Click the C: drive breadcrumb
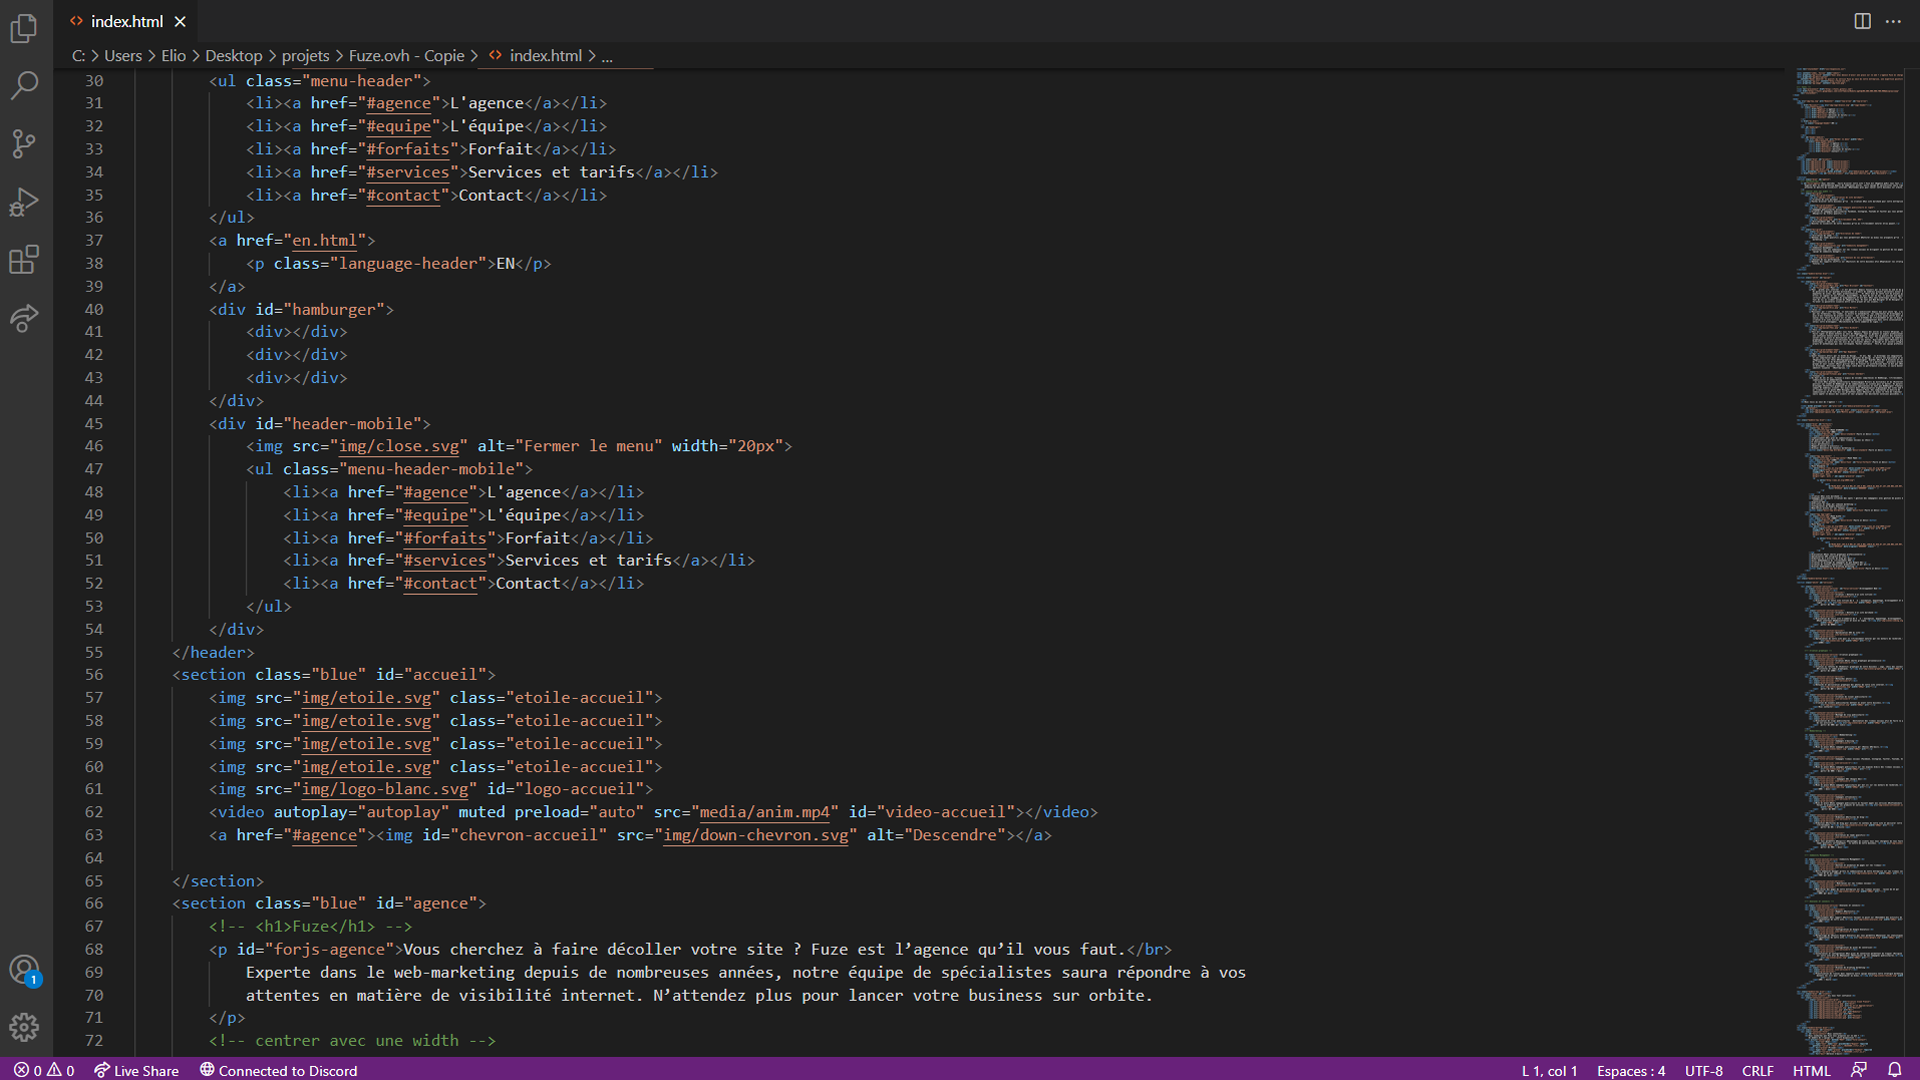This screenshot has height=1080, width=1920. [x=78, y=56]
